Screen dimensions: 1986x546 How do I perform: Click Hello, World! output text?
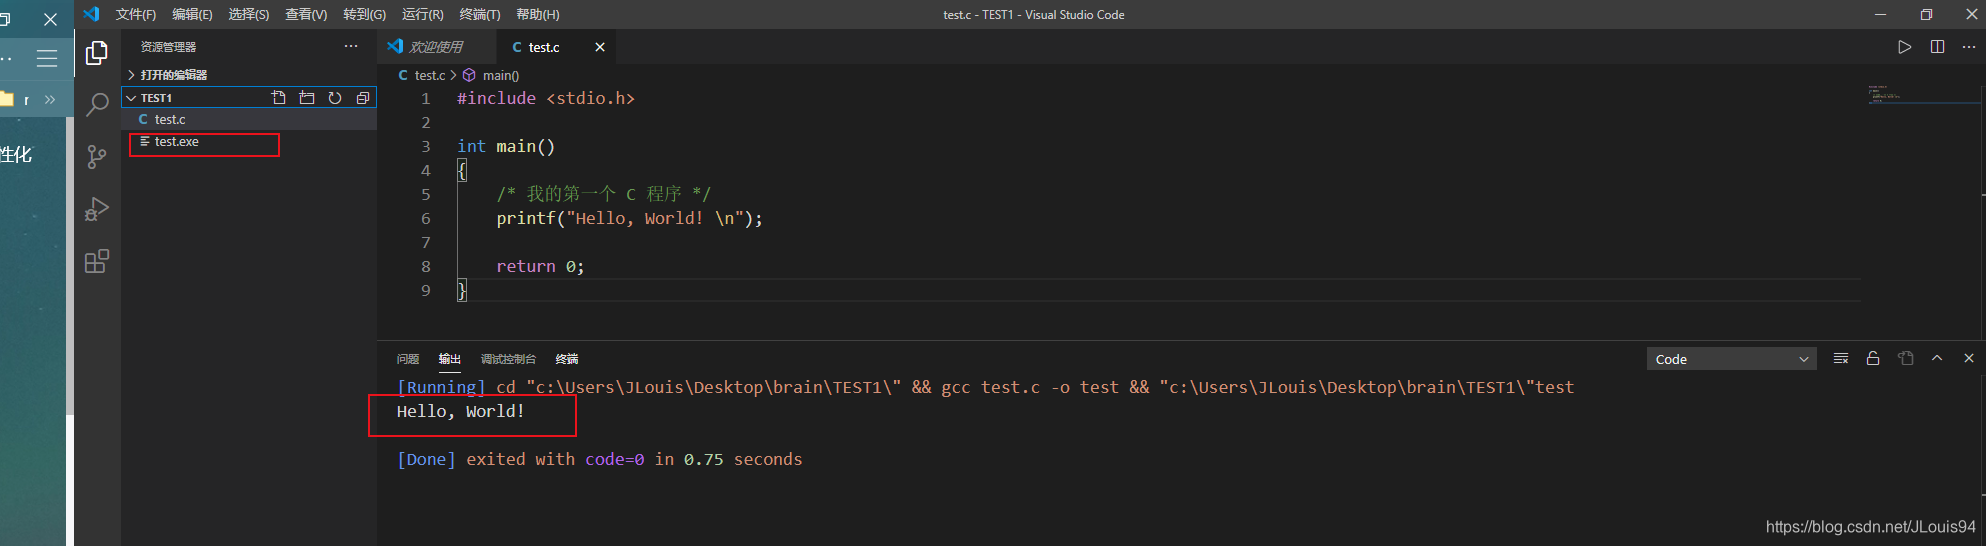point(461,411)
